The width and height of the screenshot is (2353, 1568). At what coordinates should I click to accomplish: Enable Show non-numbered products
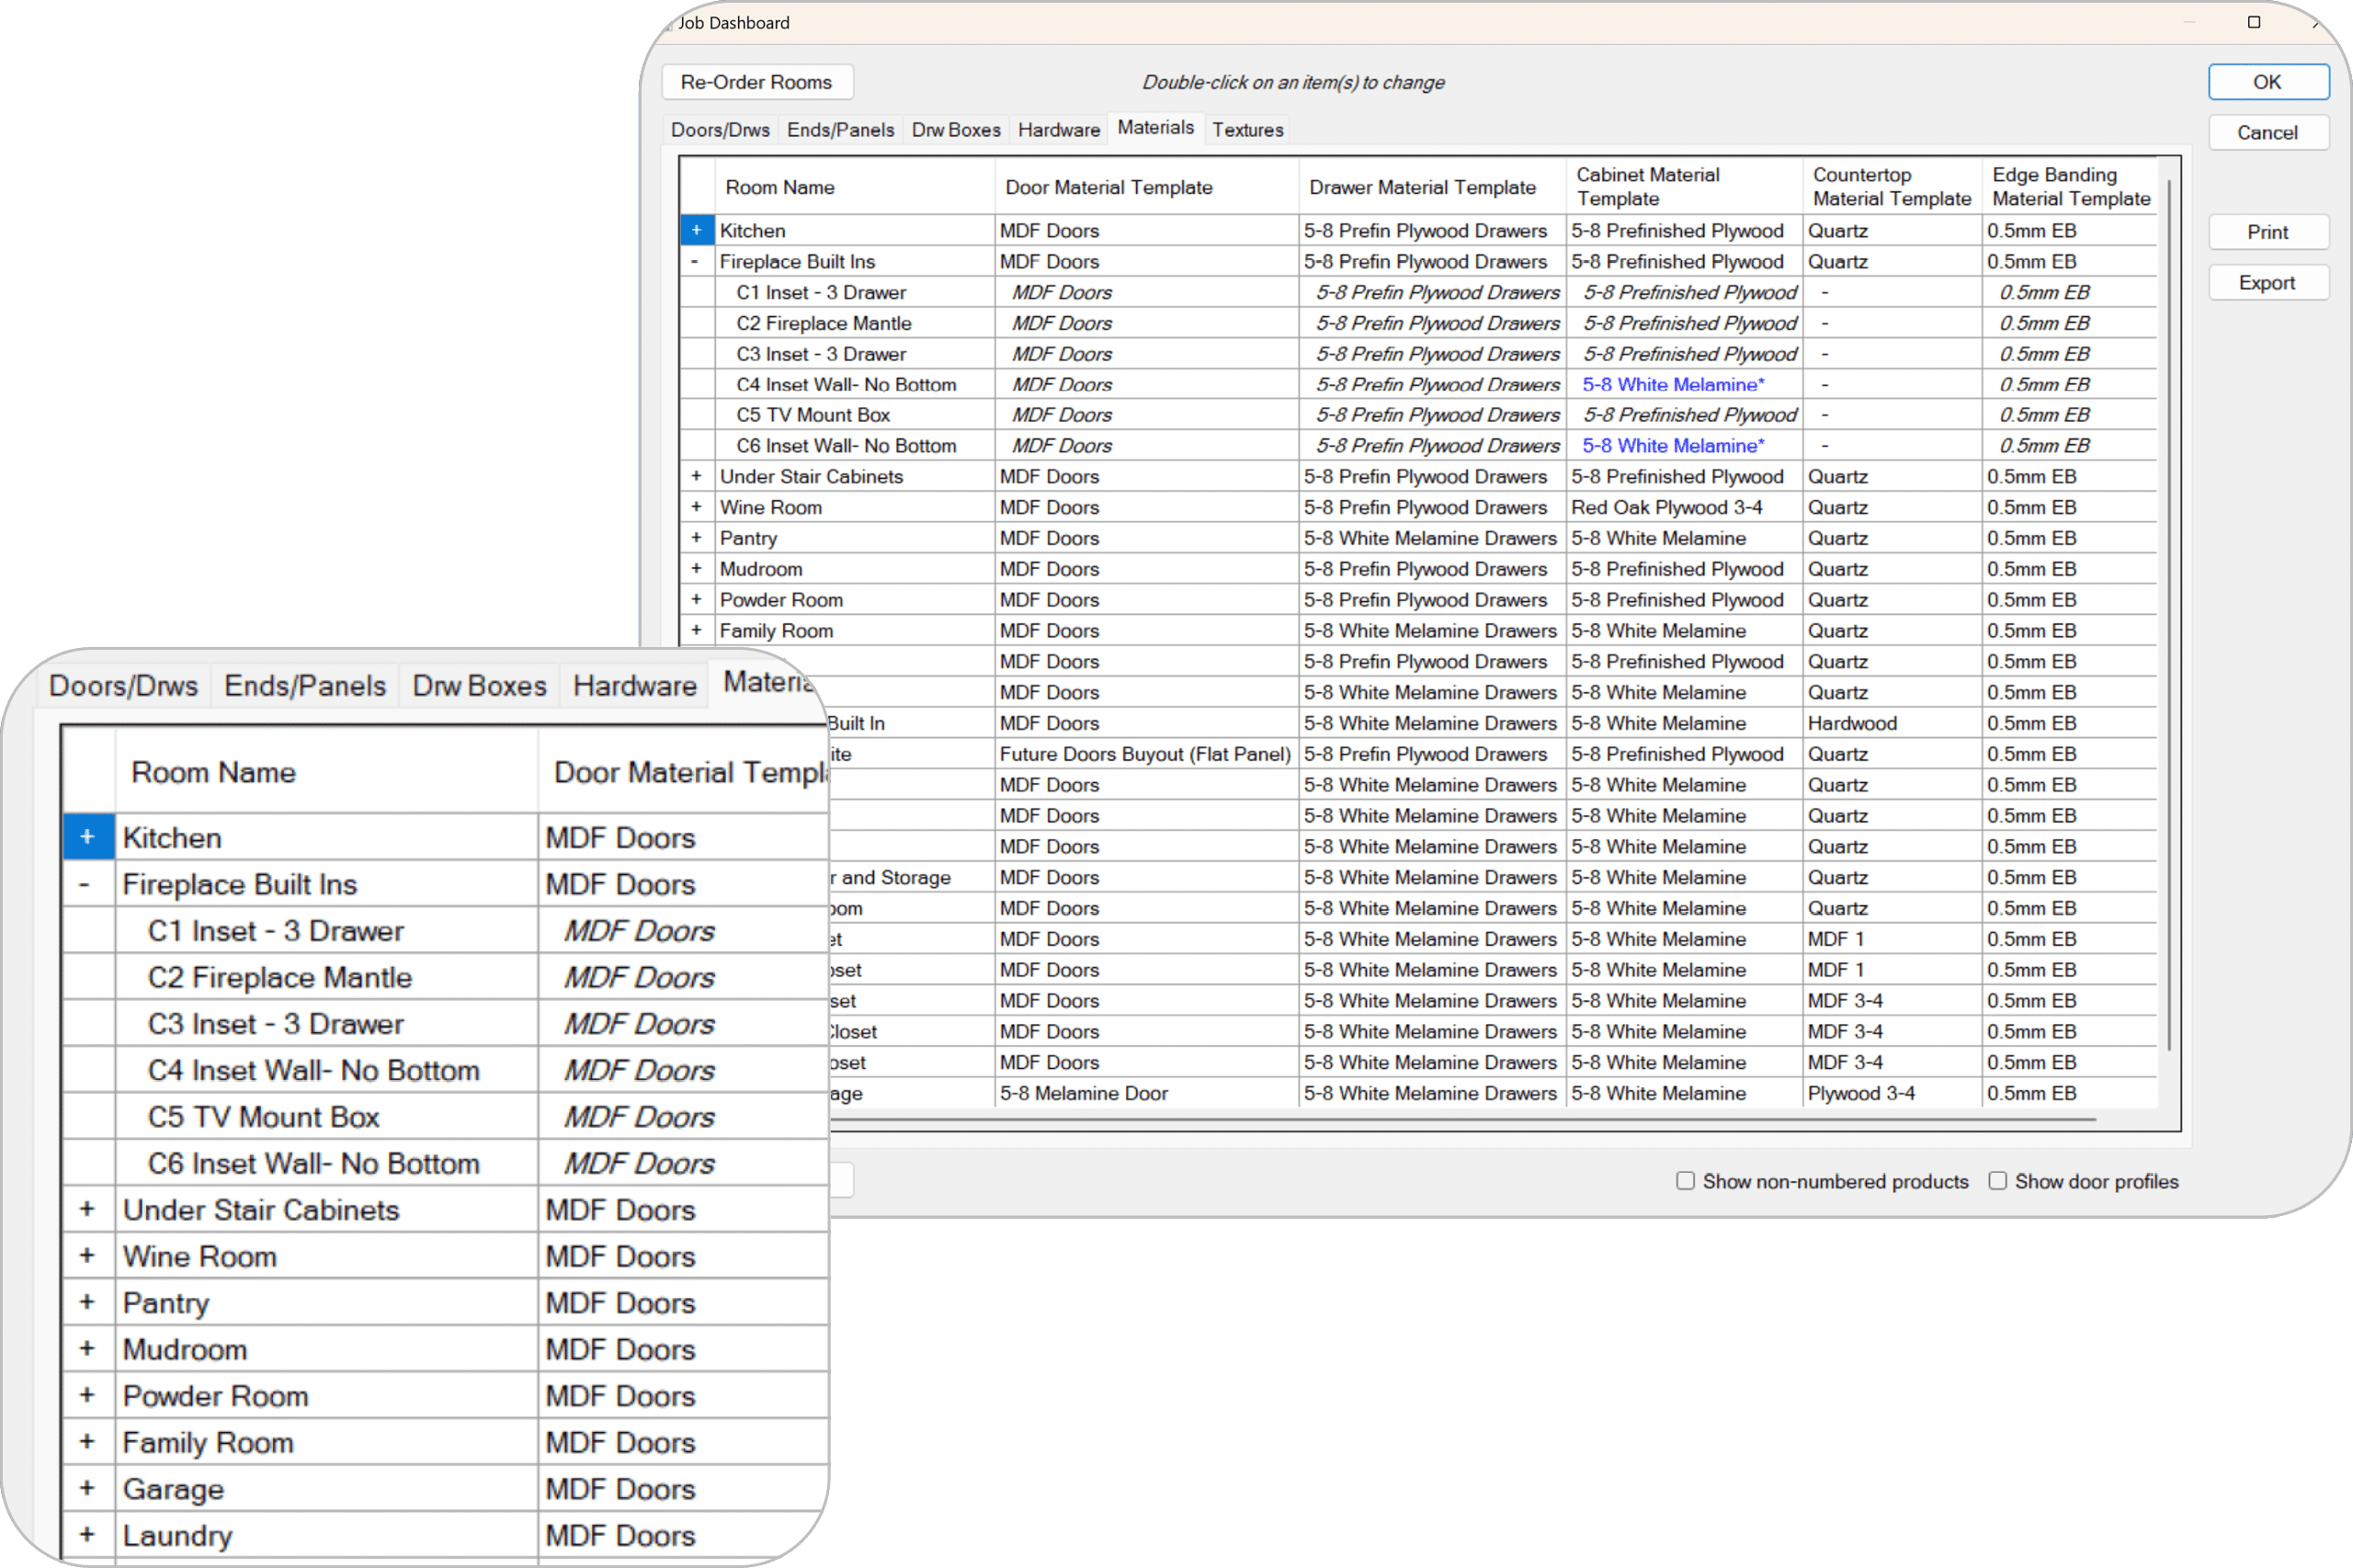[x=1684, y=1181]
